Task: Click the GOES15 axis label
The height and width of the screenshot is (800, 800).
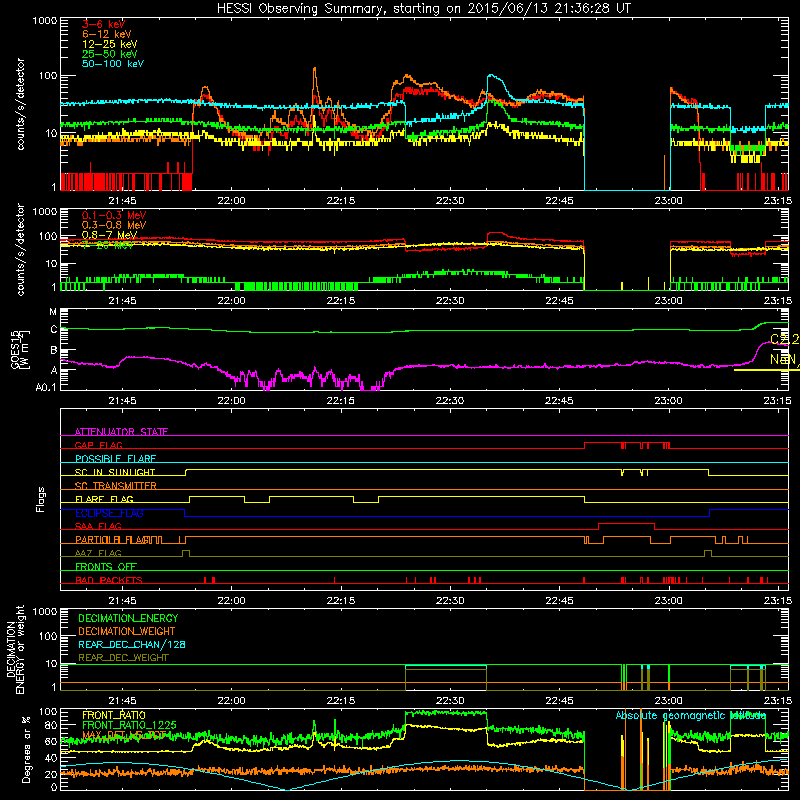Action: pos(20,349)
